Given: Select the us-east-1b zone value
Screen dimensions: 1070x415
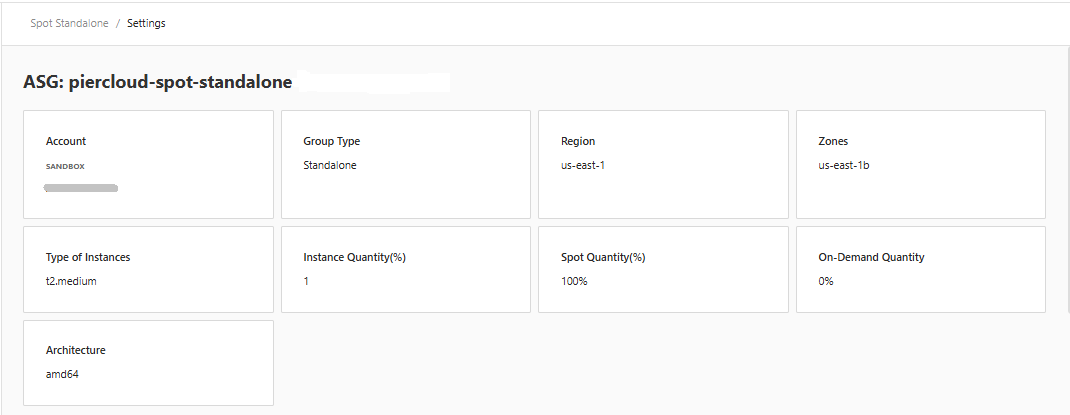Looking at the screenshot, I should coord(843,165).
